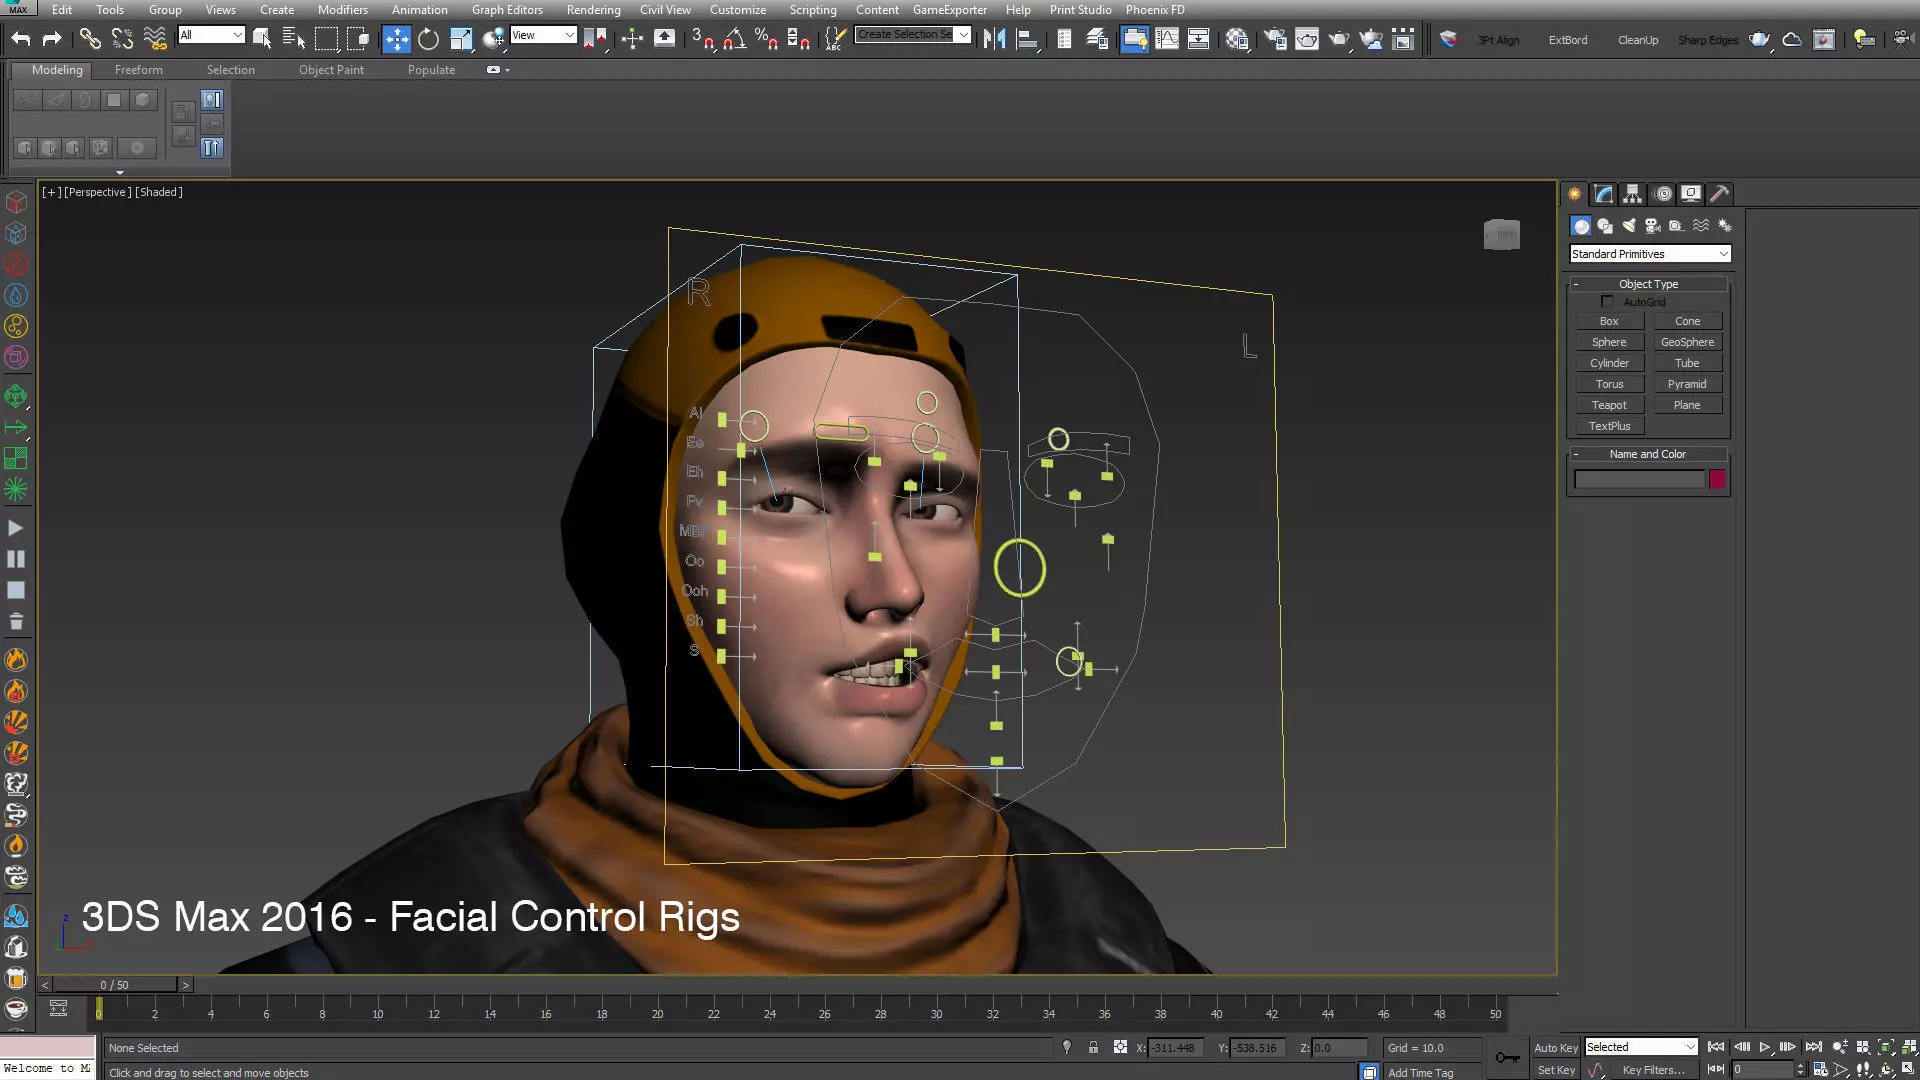
Task: Toggle Set Key mode
Action: click(x=1556, y=1070)
